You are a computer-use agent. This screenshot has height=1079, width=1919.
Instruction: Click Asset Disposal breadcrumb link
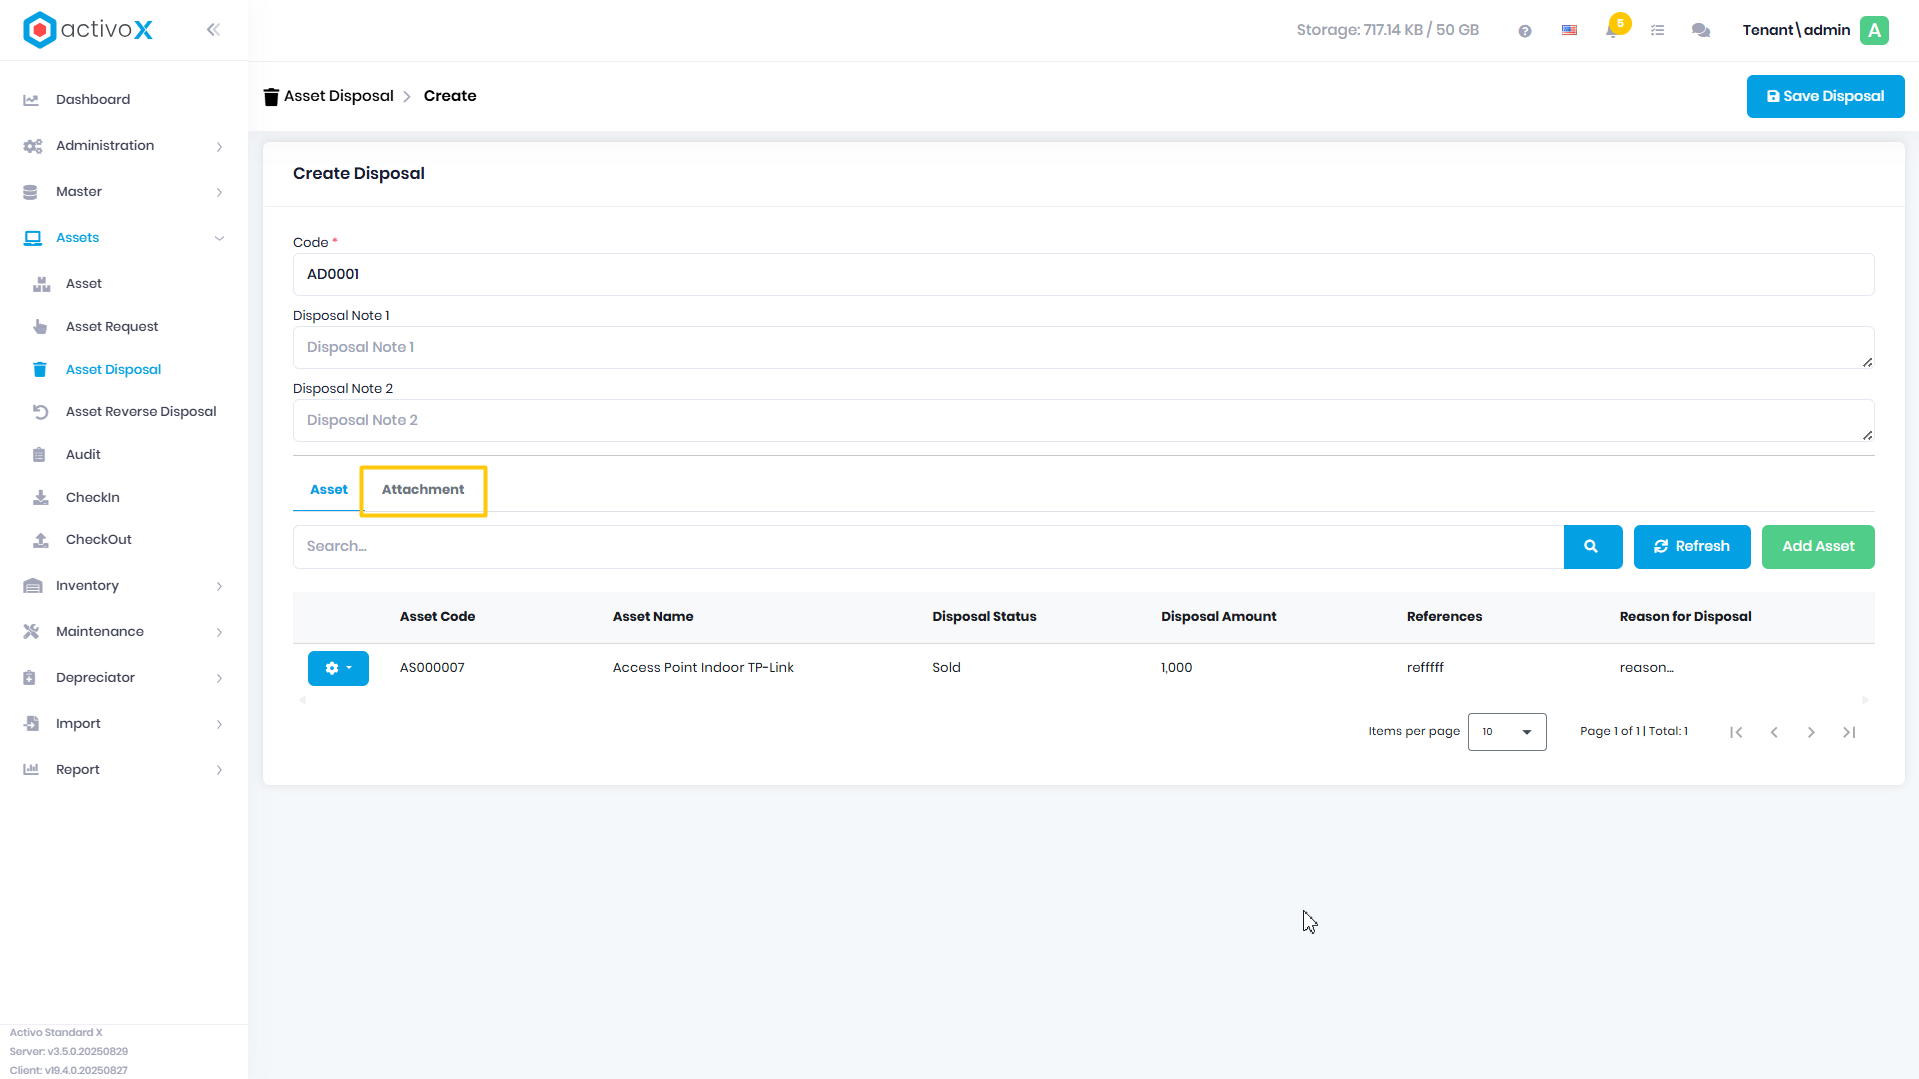[339, 96]
